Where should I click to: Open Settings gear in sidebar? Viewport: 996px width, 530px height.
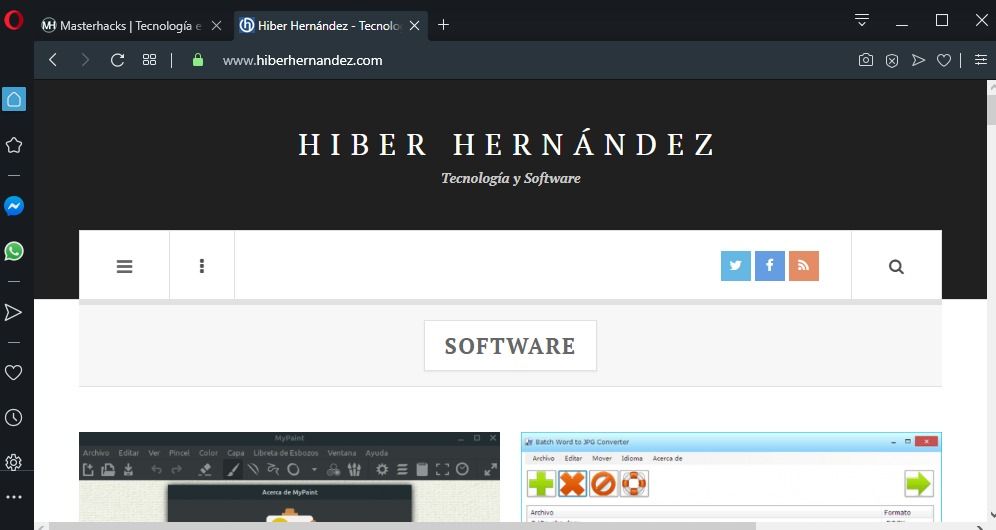pyautogui.click(x=13, y=463)
